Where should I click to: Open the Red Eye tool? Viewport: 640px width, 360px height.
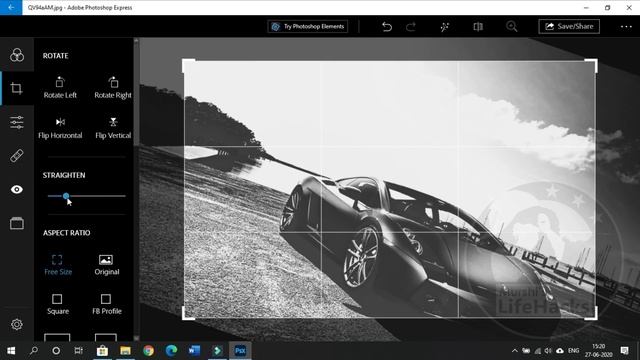point(17,189)
